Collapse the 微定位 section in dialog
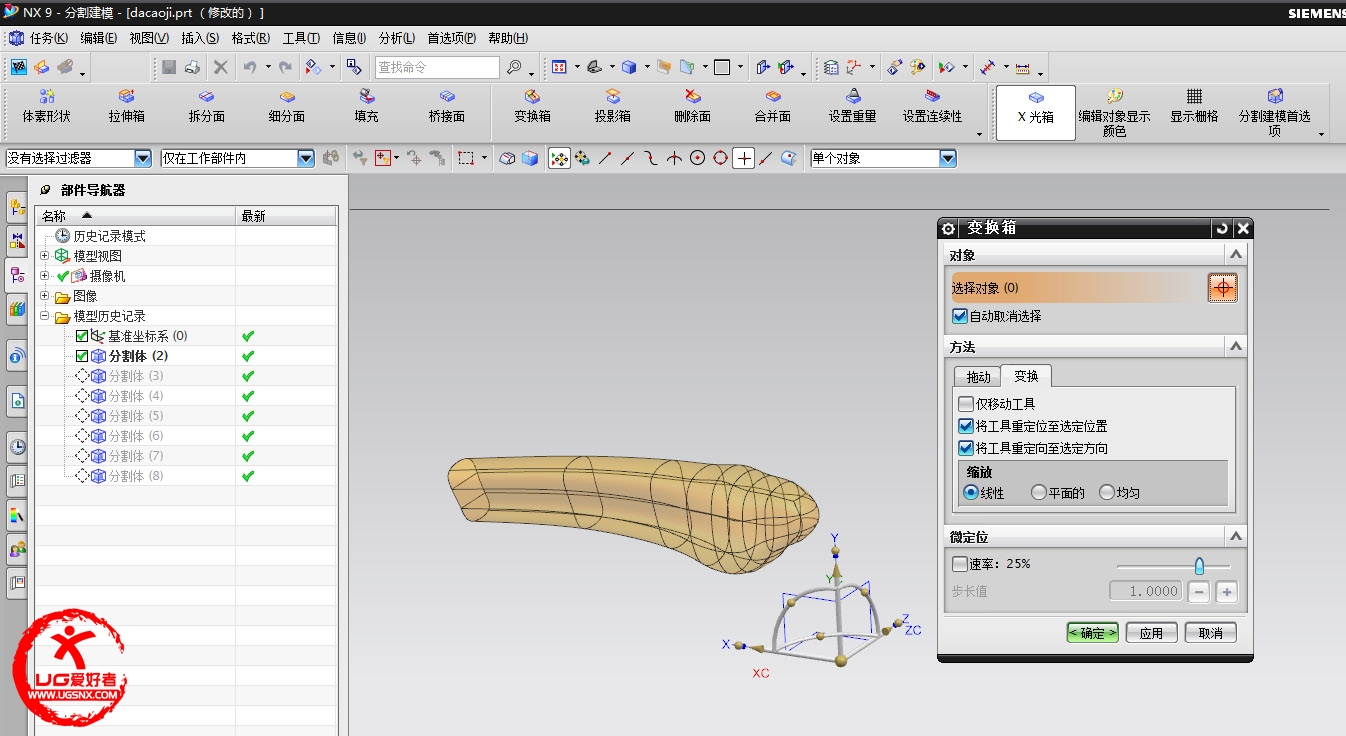This screenshot has width=1346, height=736. point(1237,537)
